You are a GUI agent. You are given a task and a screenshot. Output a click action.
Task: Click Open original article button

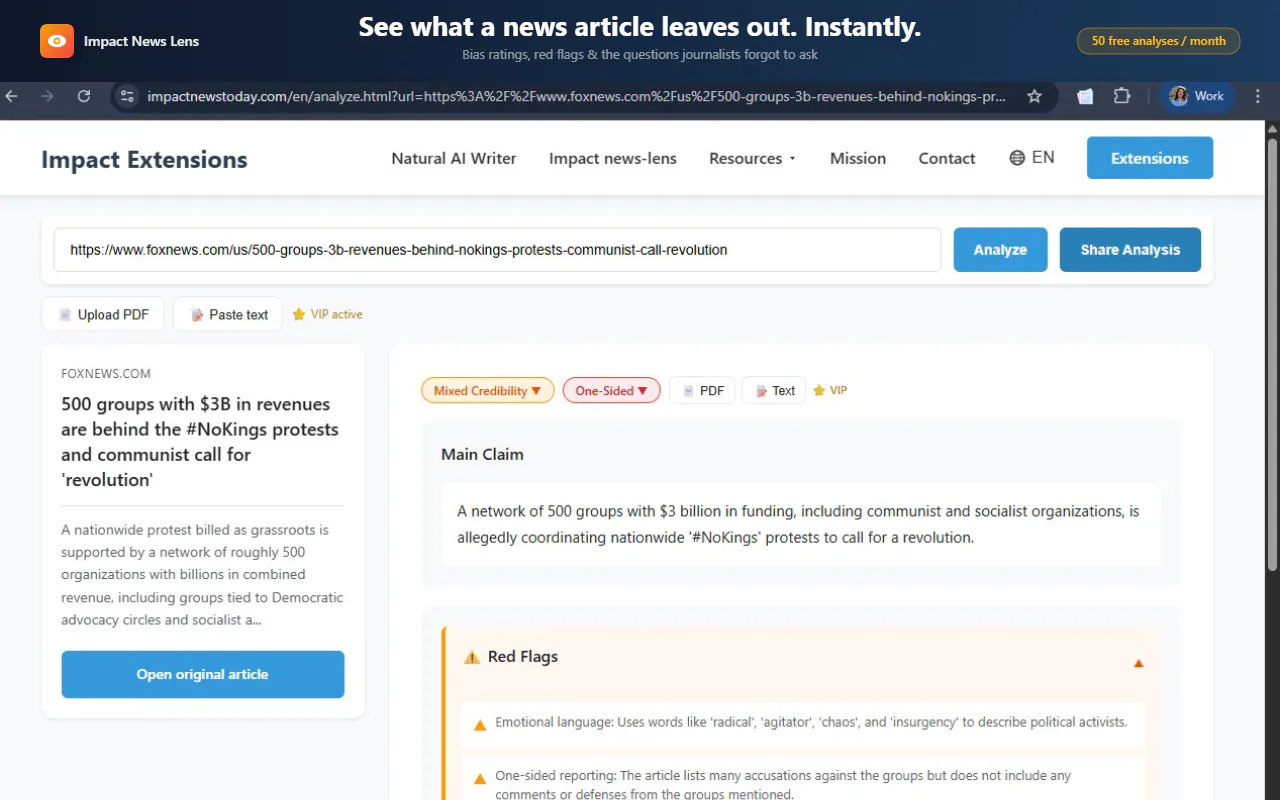click(x=203, y=674)
